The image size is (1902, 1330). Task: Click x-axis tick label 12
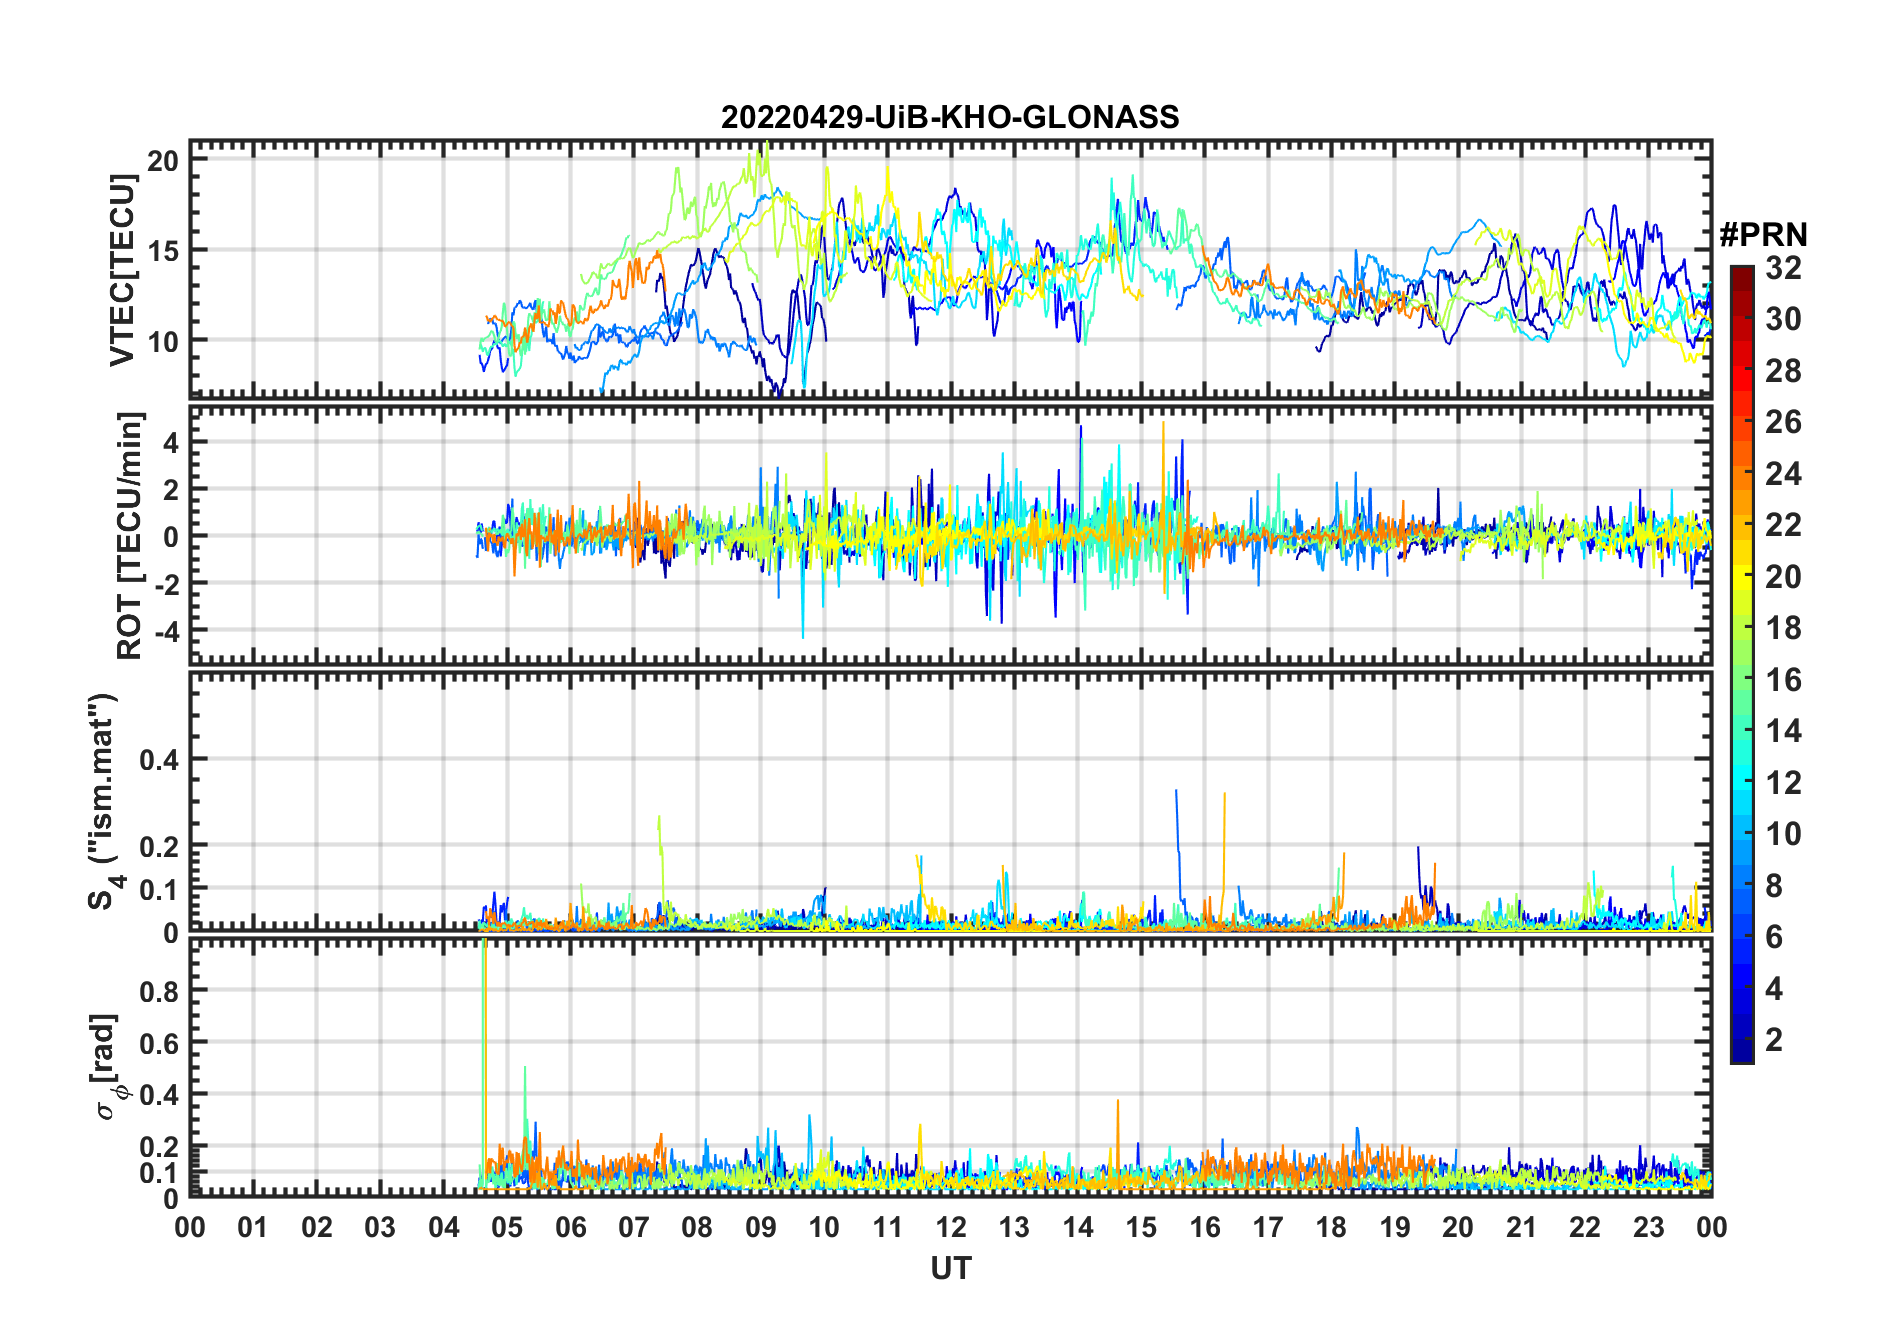(x=951, y=1227)
